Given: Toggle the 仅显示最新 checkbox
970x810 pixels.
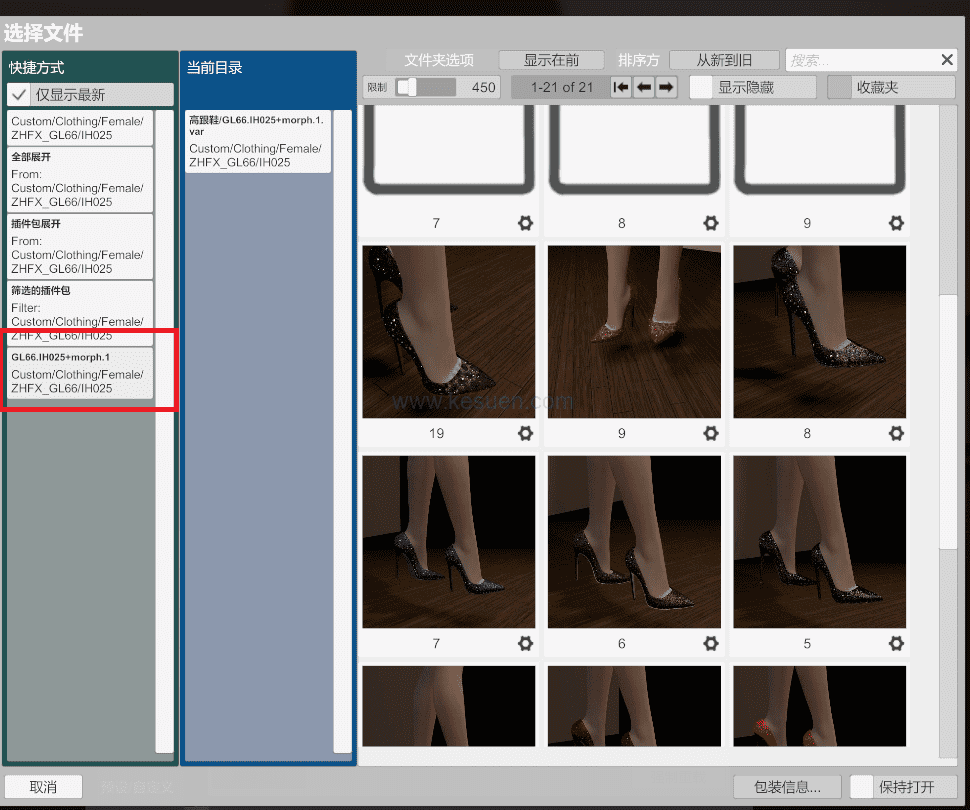Looking at the screenshot, I should pyautogui.click(x=19, y=95).
